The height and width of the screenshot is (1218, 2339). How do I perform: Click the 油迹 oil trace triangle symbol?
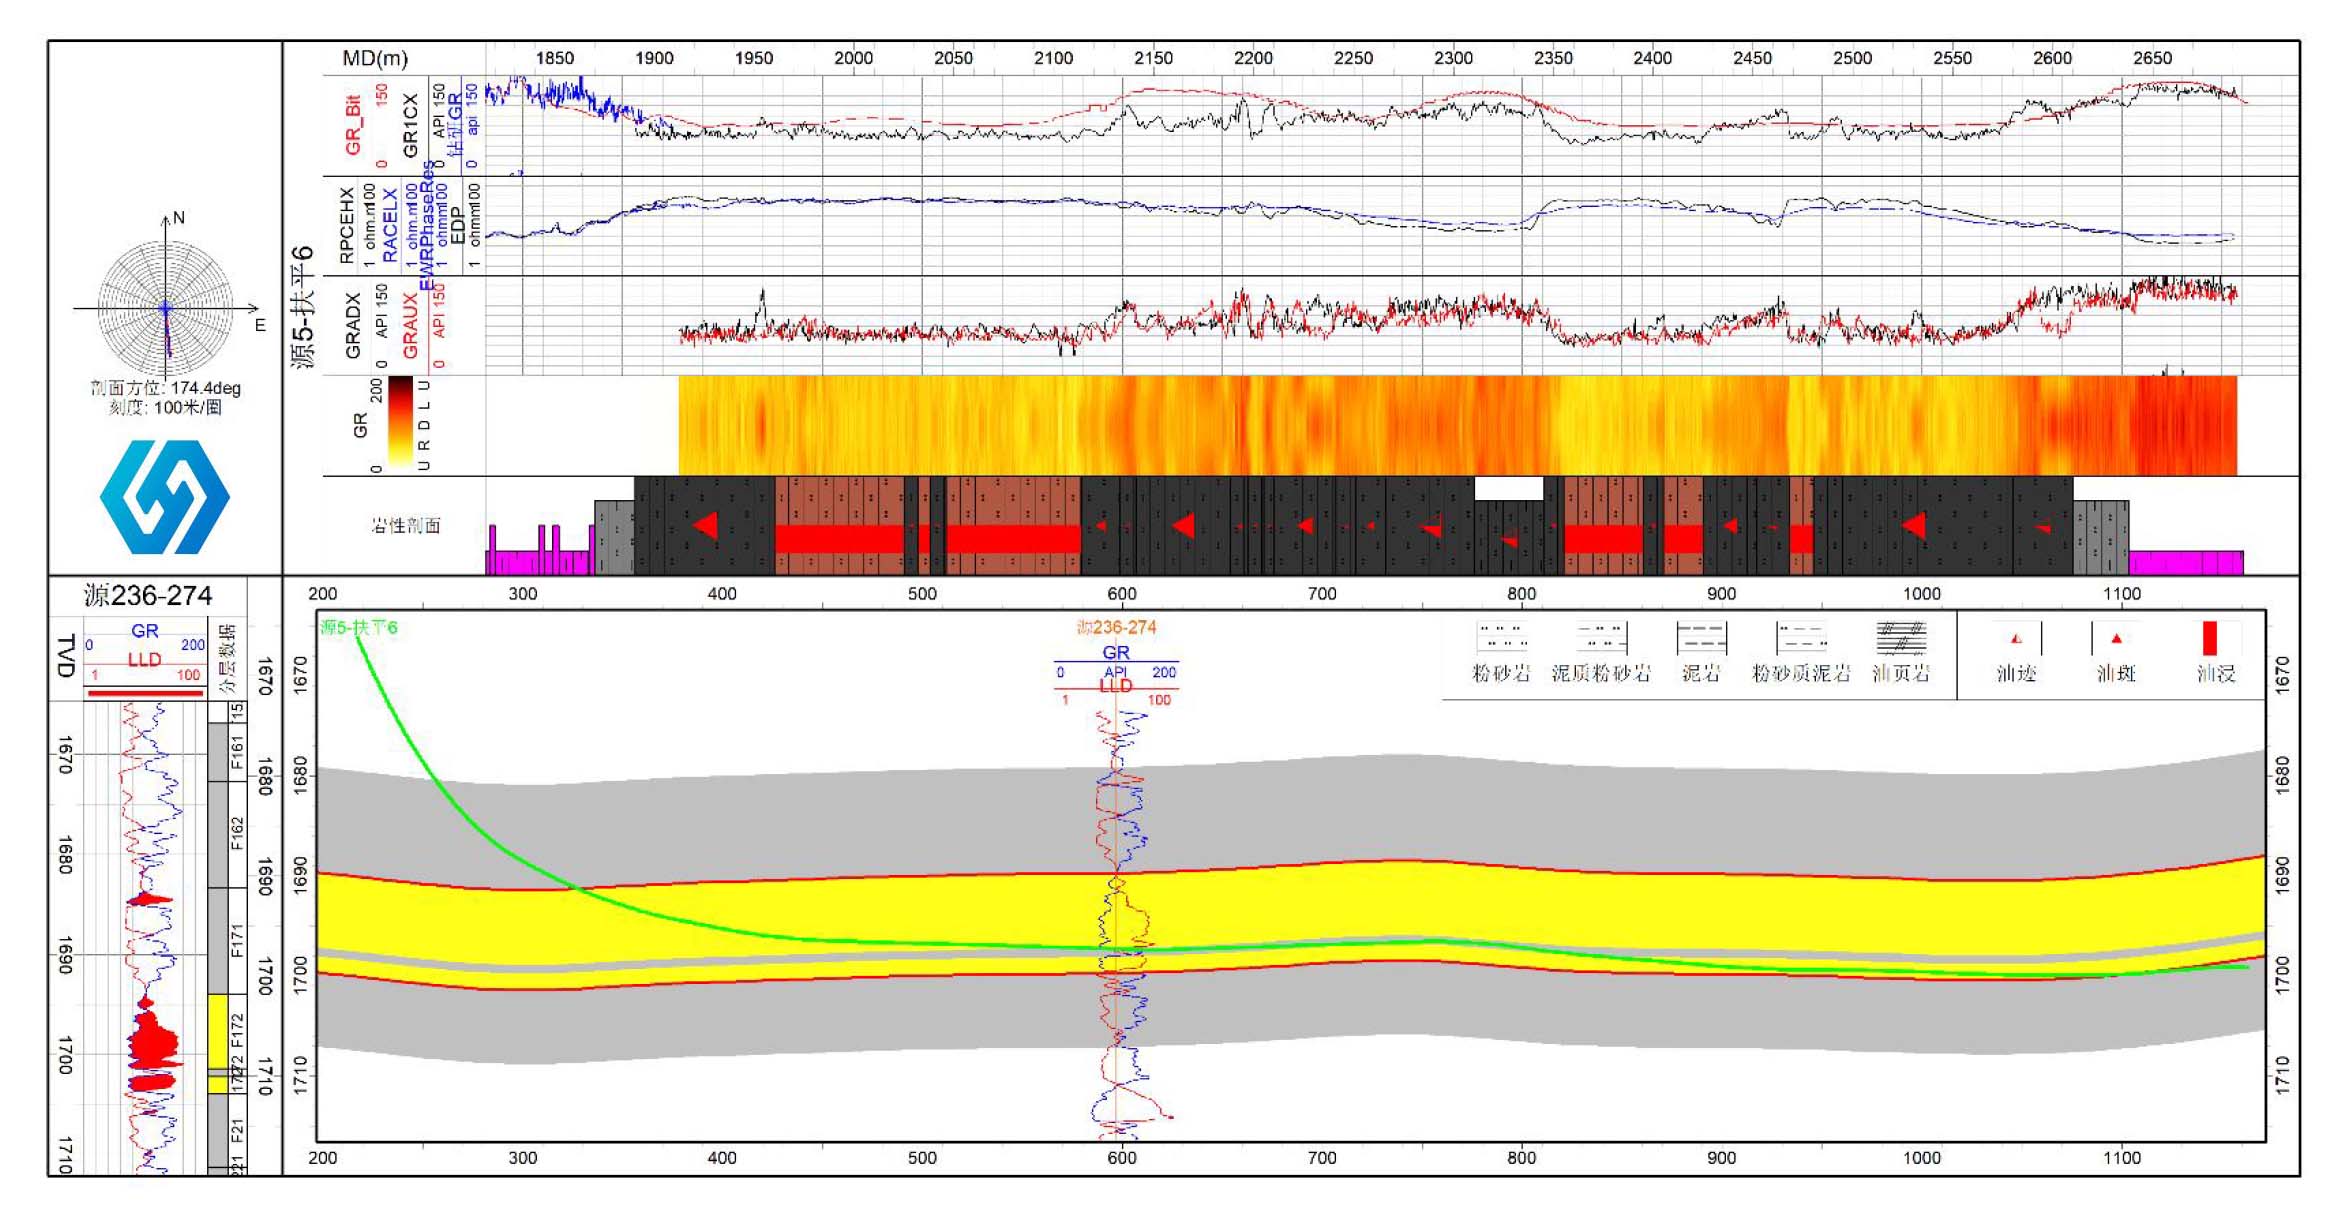click(2016, 638)
